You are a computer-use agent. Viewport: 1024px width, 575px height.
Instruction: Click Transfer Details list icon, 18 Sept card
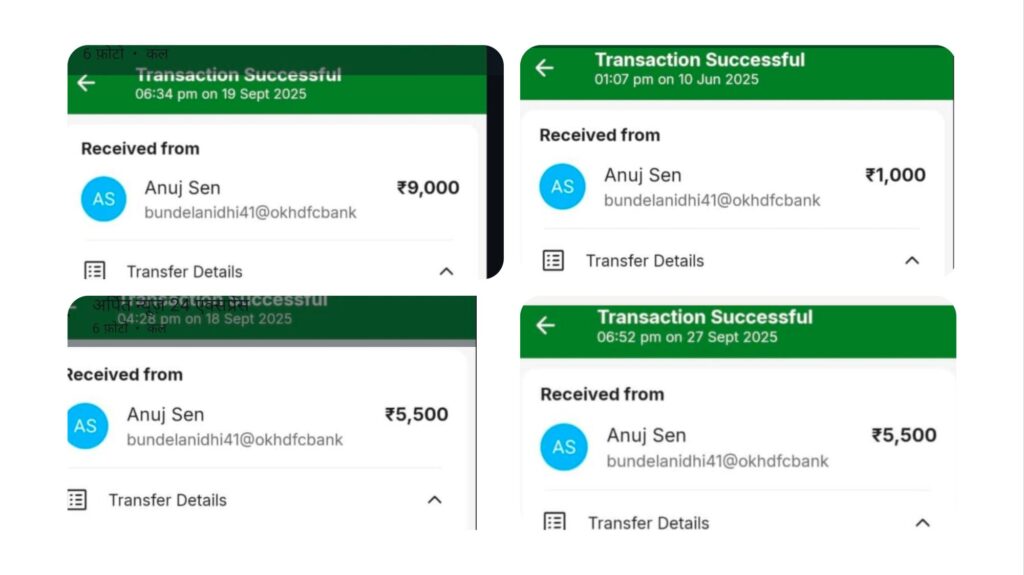[77, 499]
